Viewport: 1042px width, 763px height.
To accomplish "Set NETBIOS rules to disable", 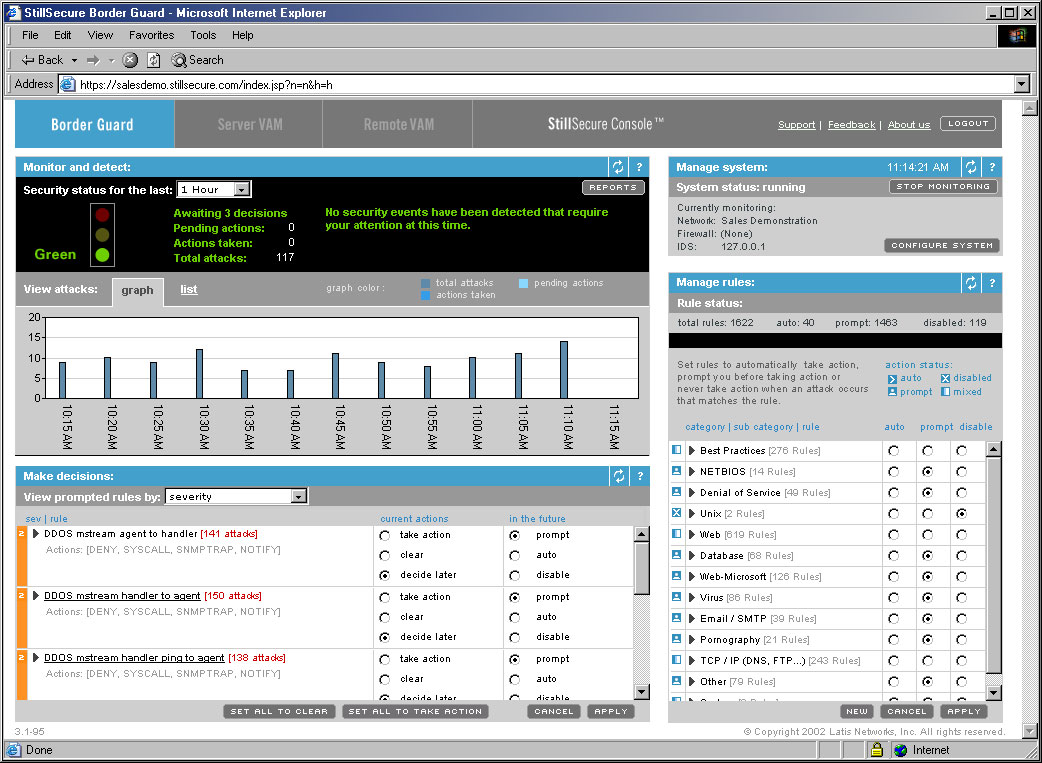I will pos(962,472).
